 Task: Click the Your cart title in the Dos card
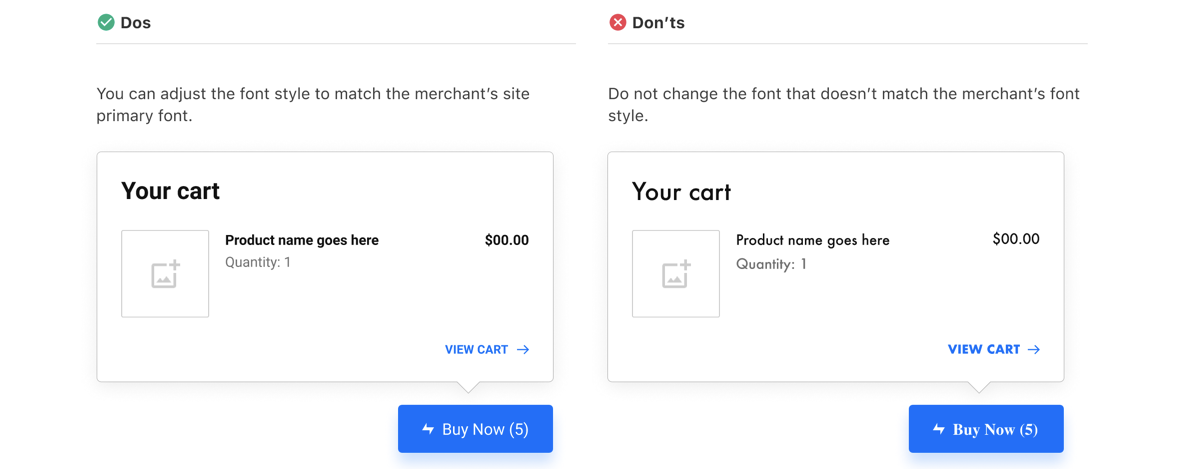point(170,191)
